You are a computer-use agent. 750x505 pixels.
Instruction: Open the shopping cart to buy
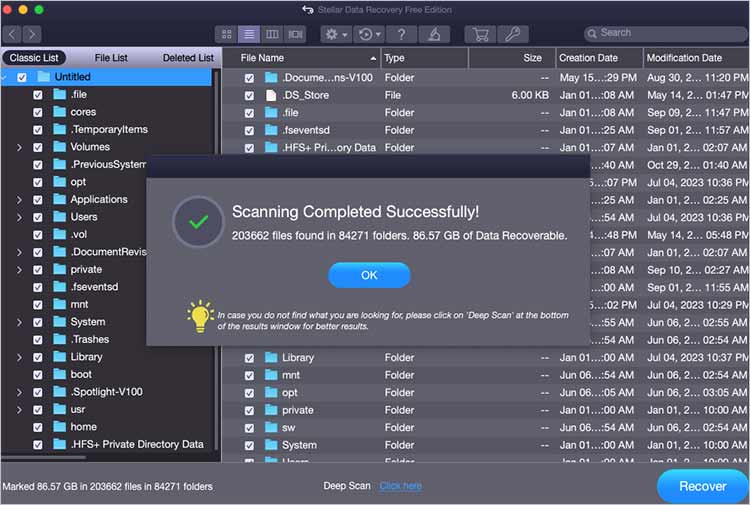click(480, 34)
